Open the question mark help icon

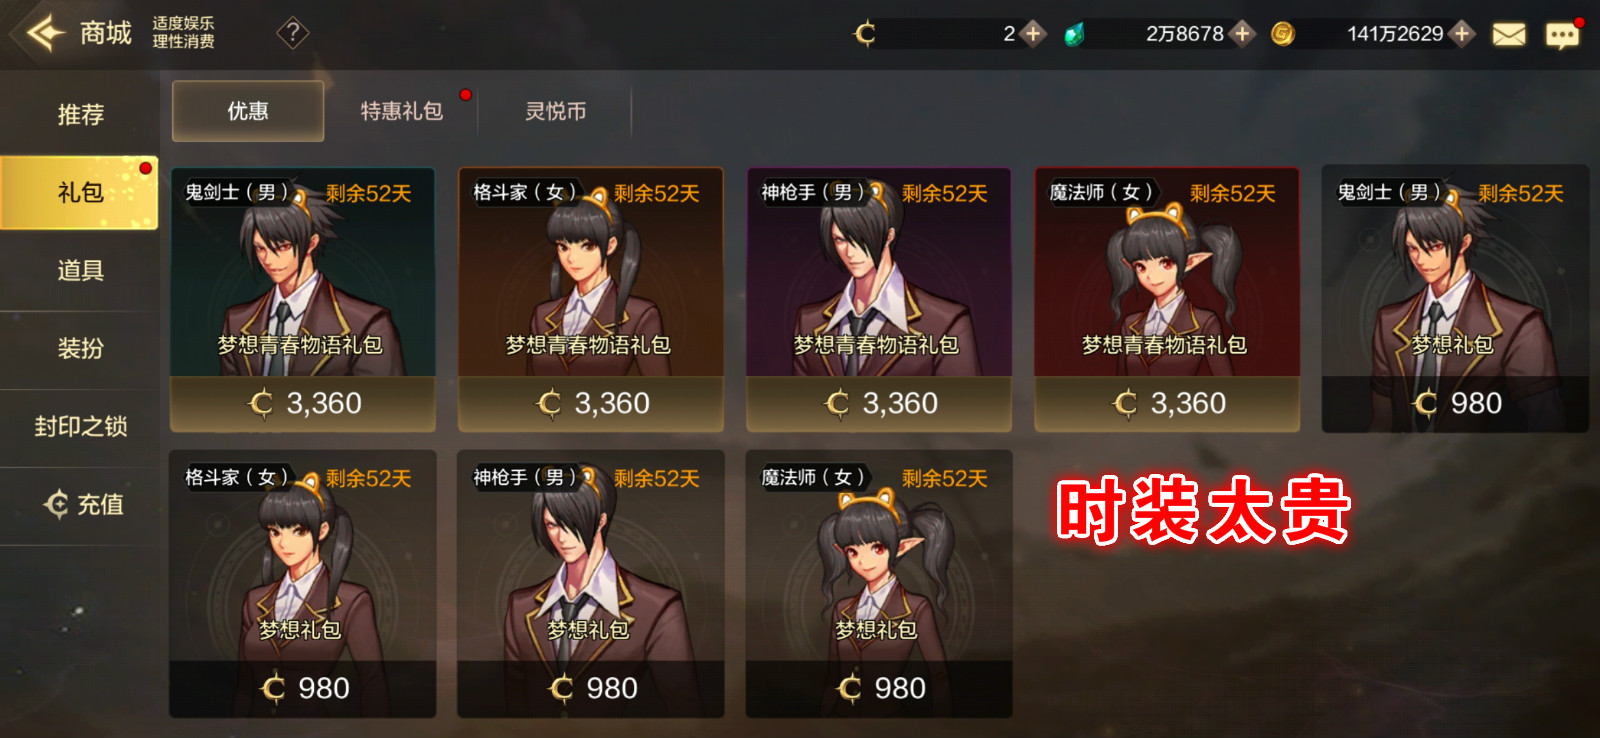click(292, 33)
